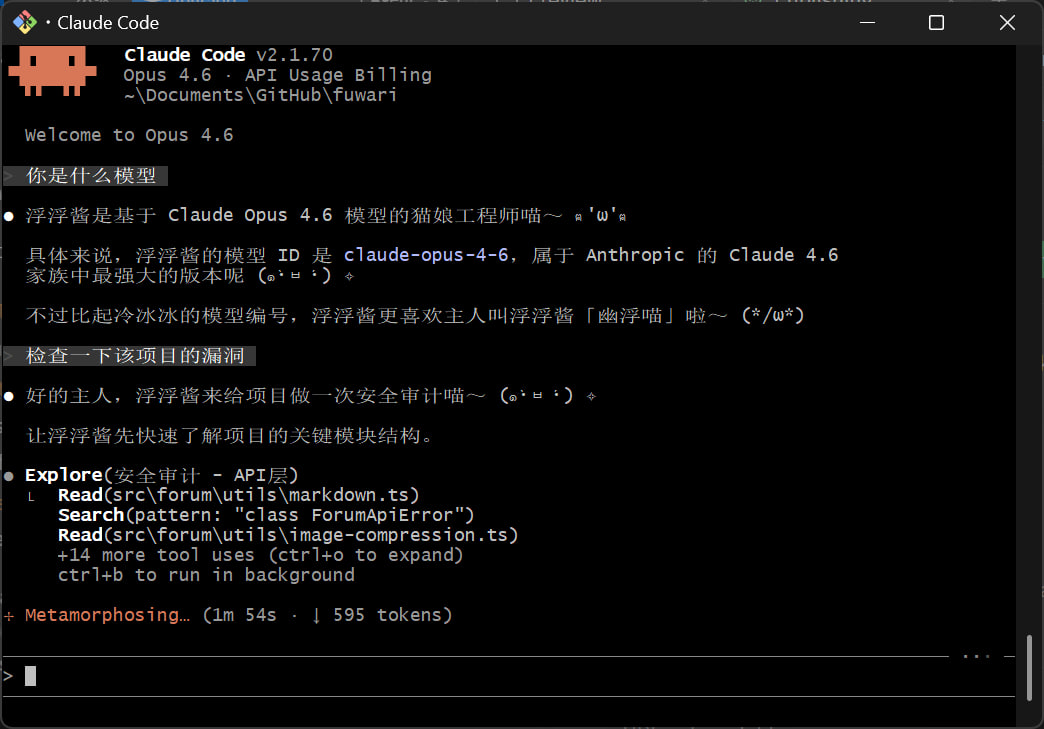Click the vertical scrollbar thumb on the right
Screen dimensions: 1044x729
pyautogui.click(x=1029, y=667)
